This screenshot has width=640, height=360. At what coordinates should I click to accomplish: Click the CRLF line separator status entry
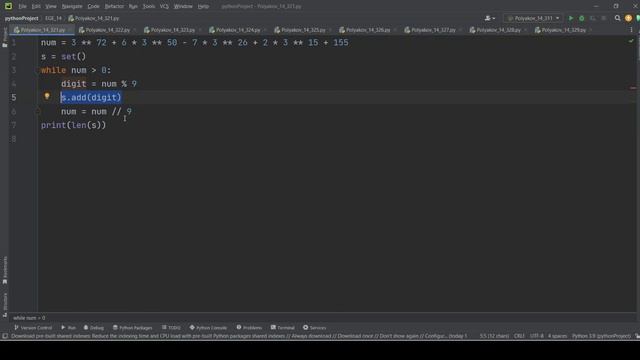click(519, 336)
